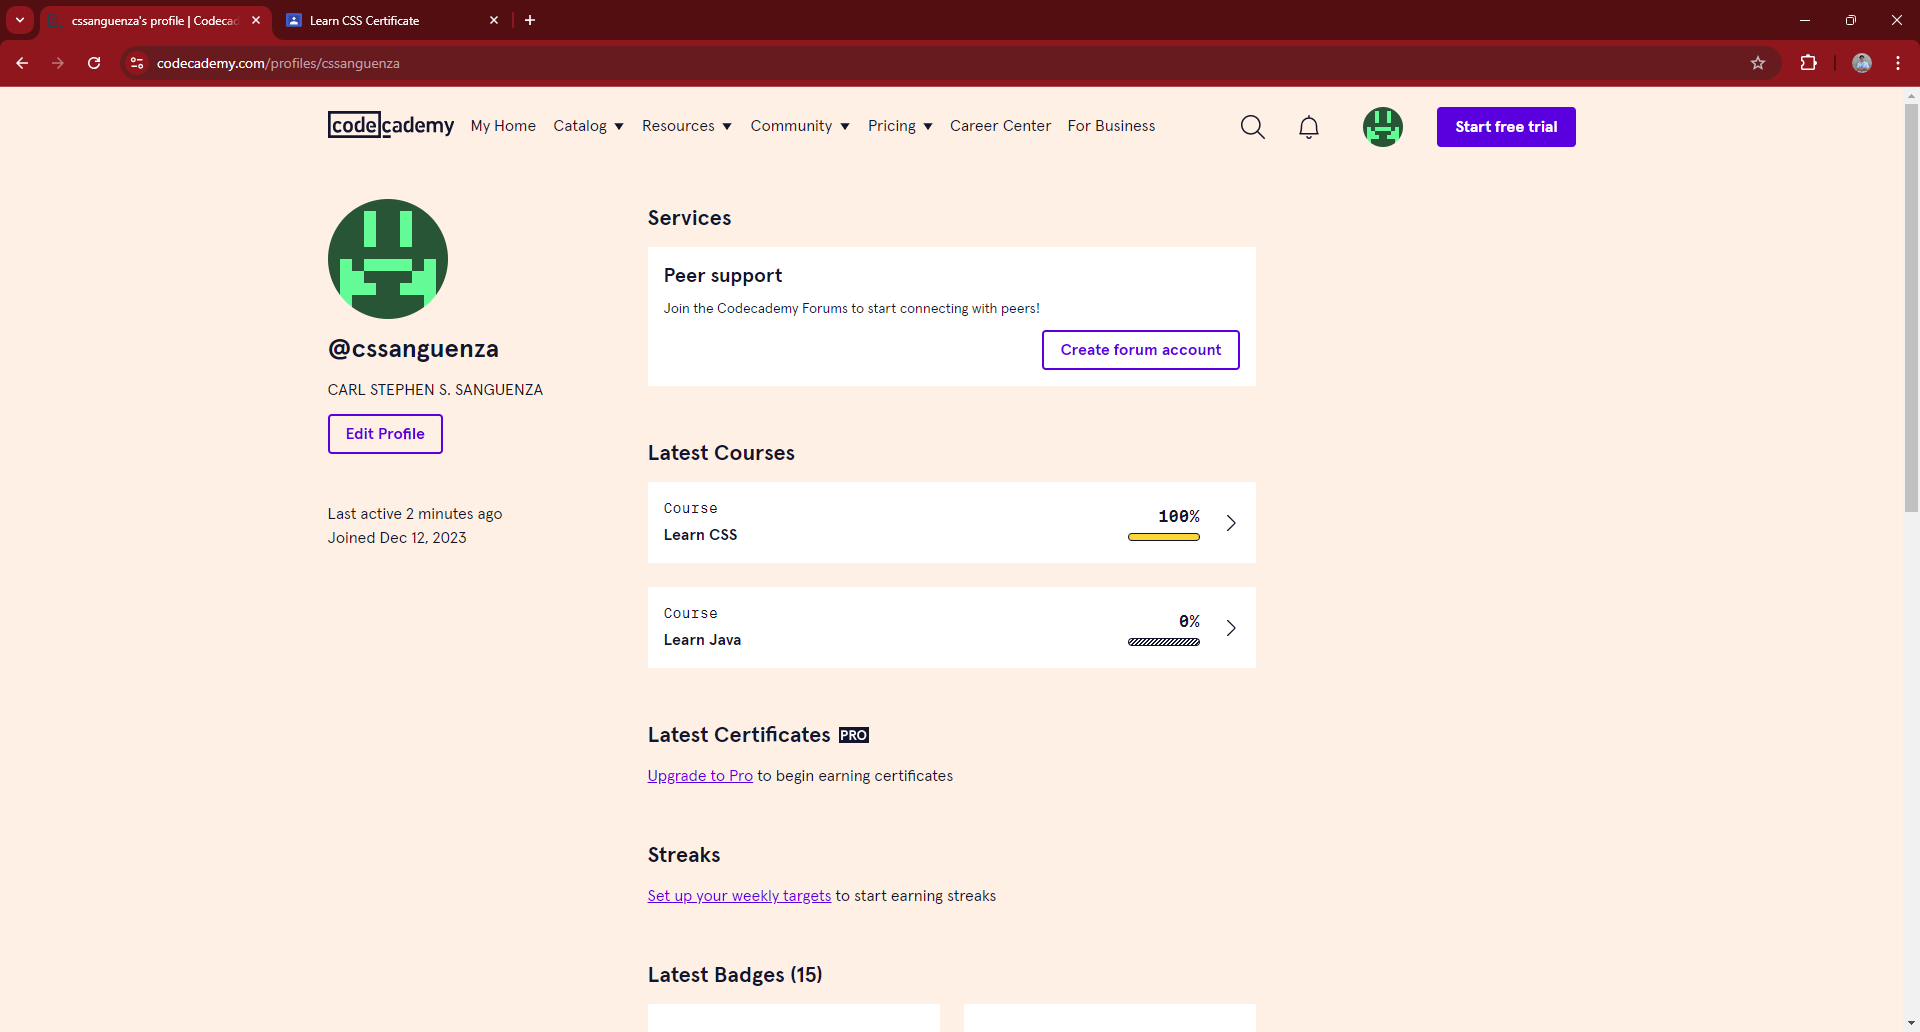Open Learn CSS course chevron

coord(1231,523)
